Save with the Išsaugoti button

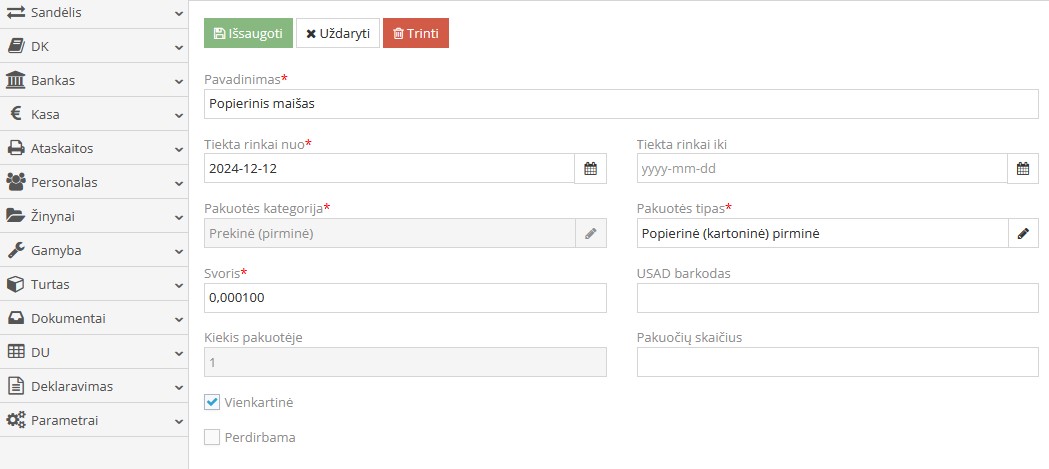[248, 33]
